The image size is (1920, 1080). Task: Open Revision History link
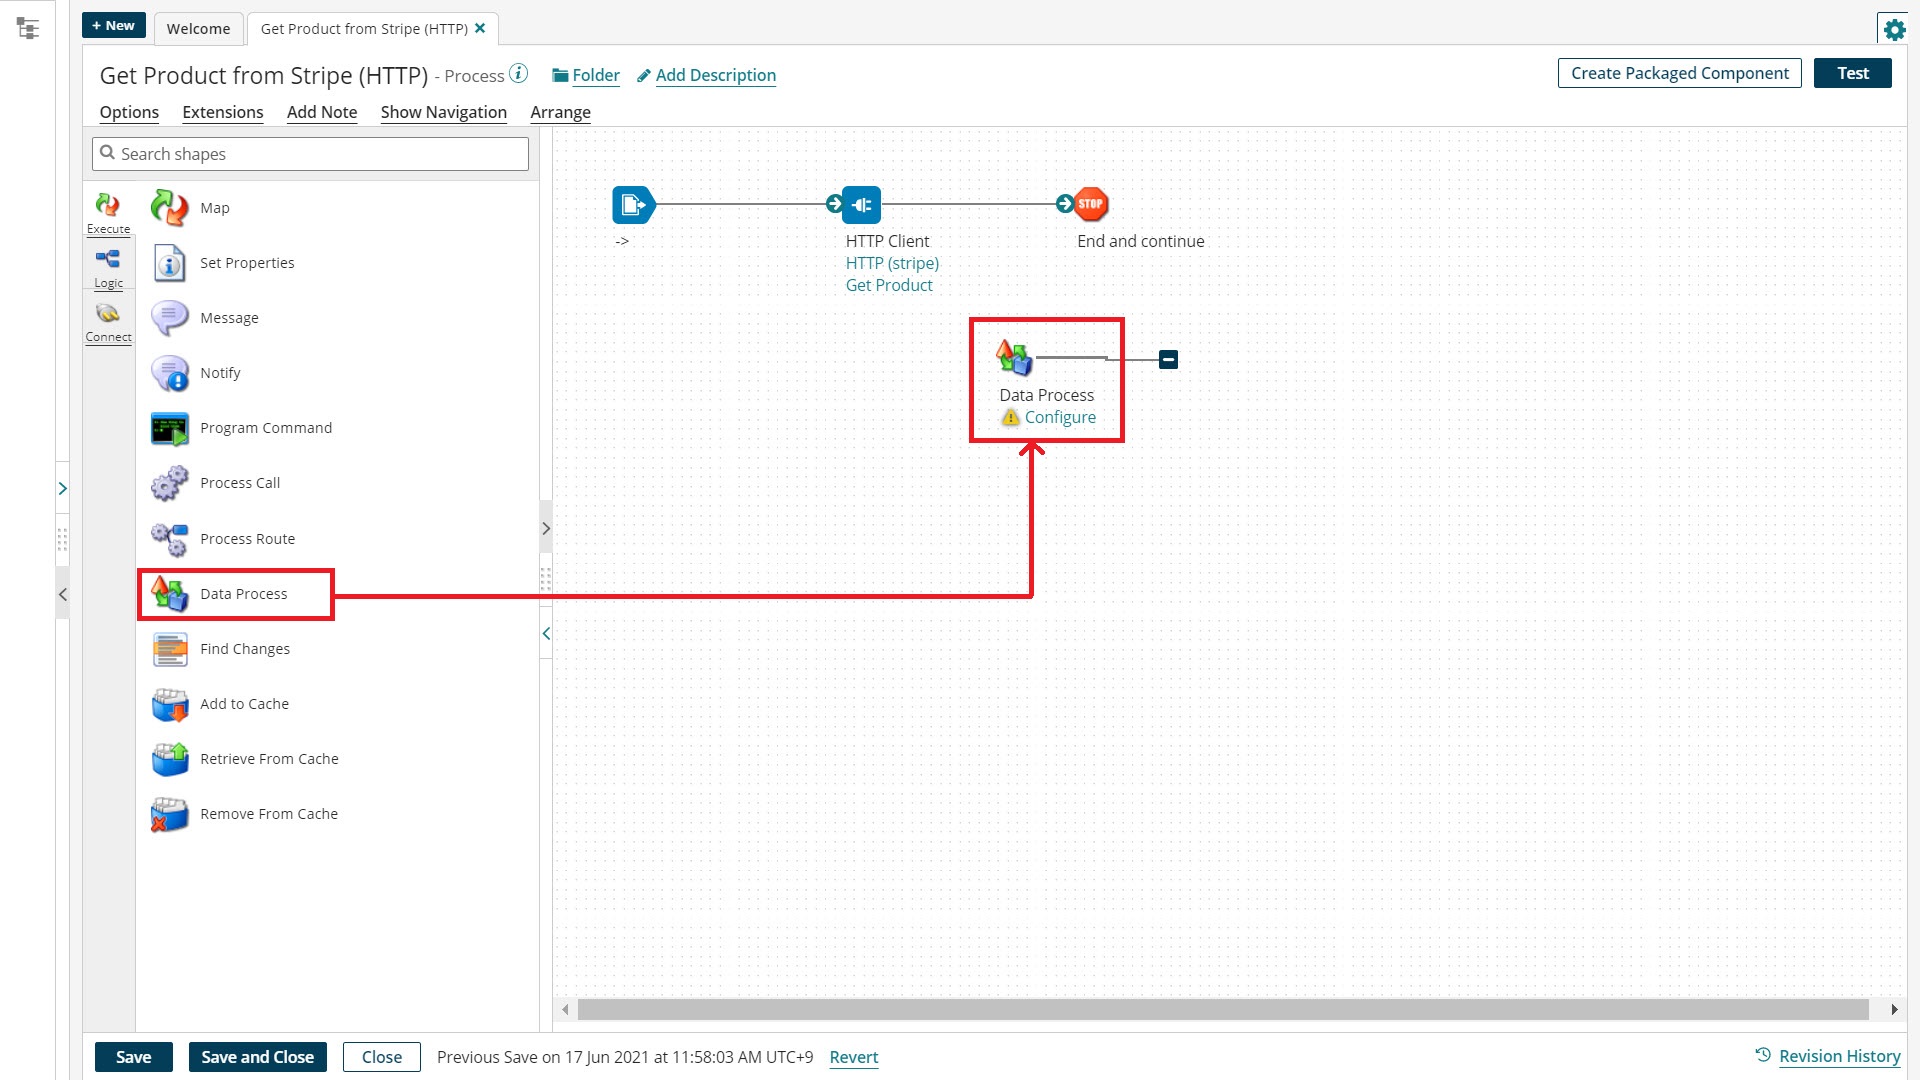point(1839,1056)
